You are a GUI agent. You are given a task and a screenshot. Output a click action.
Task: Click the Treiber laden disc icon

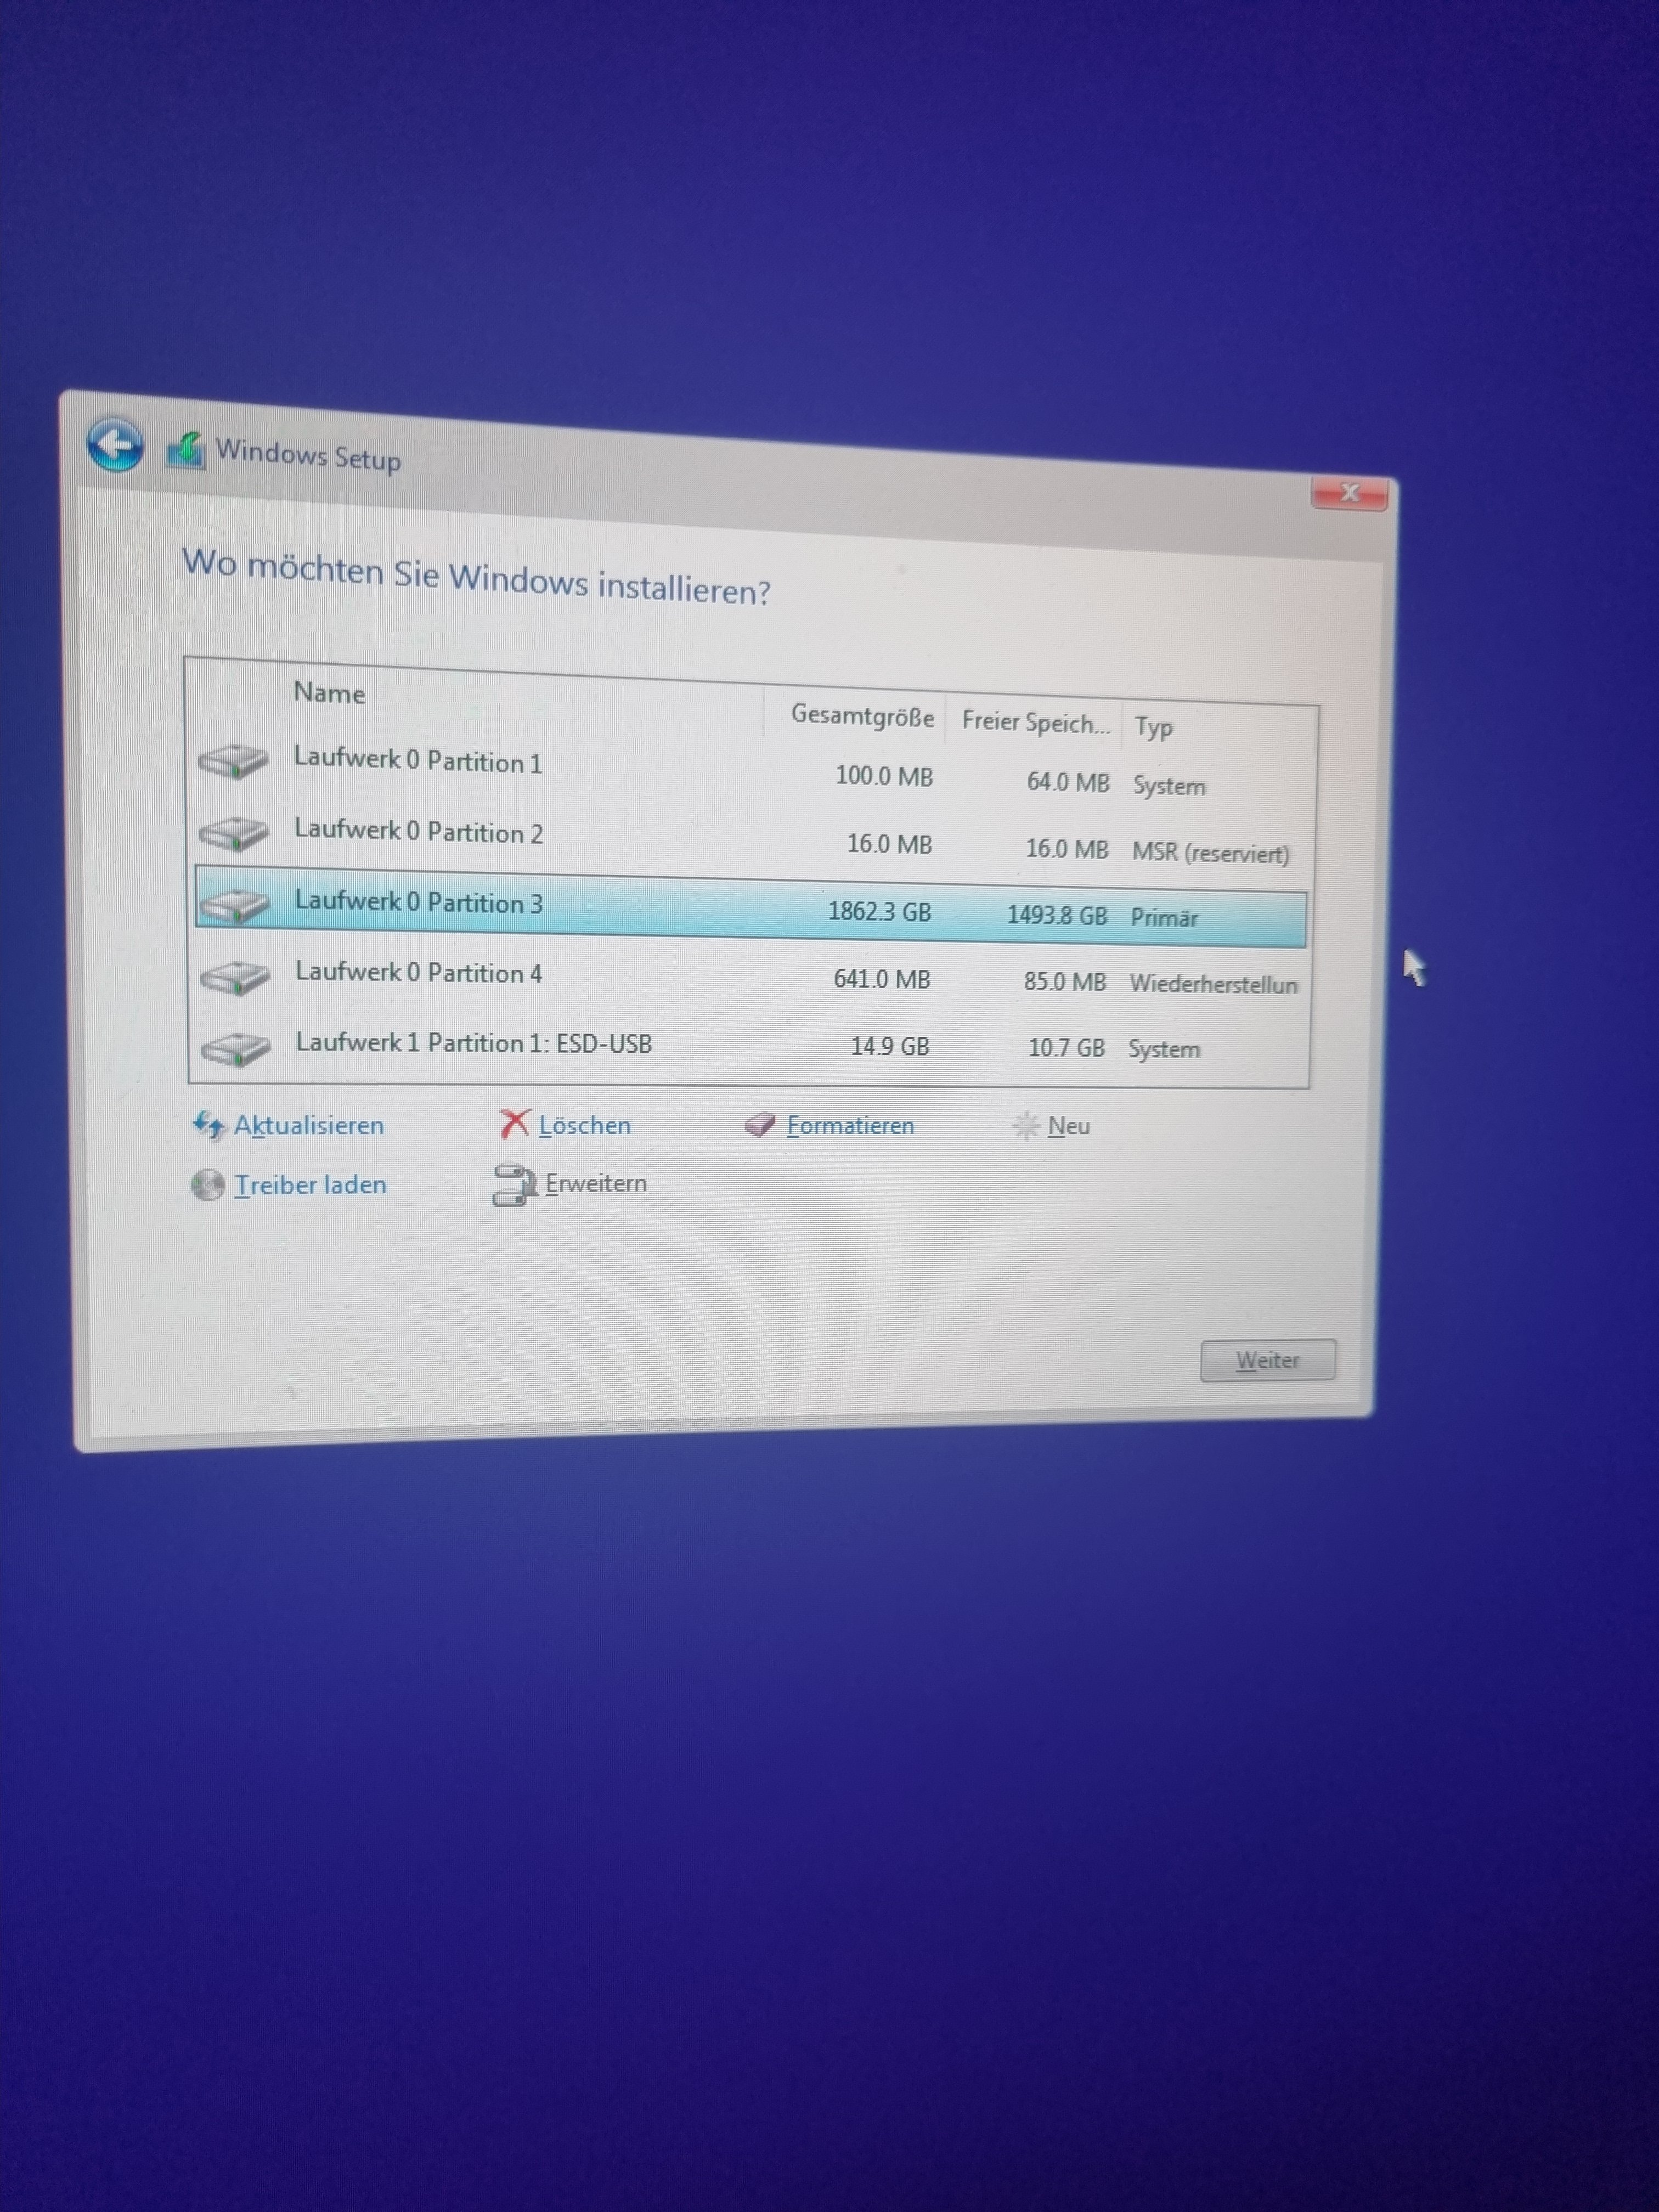pyautogui.click(x=207, y=1185)
